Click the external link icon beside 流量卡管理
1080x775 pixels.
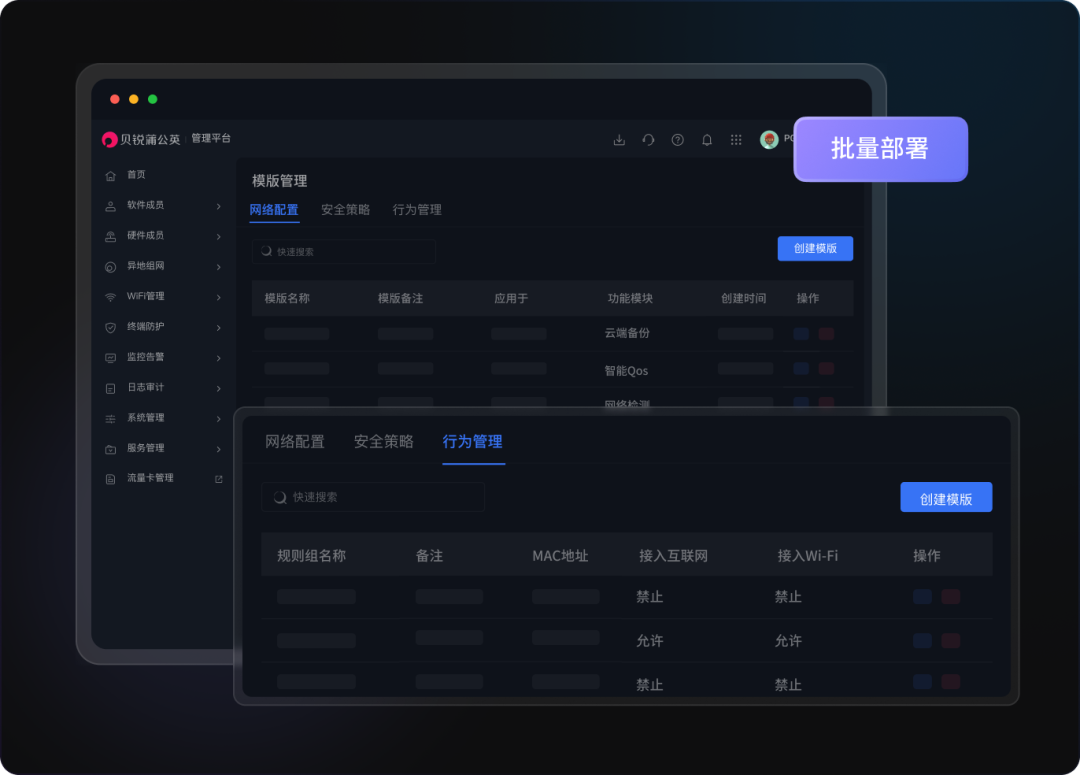[219, 479]
